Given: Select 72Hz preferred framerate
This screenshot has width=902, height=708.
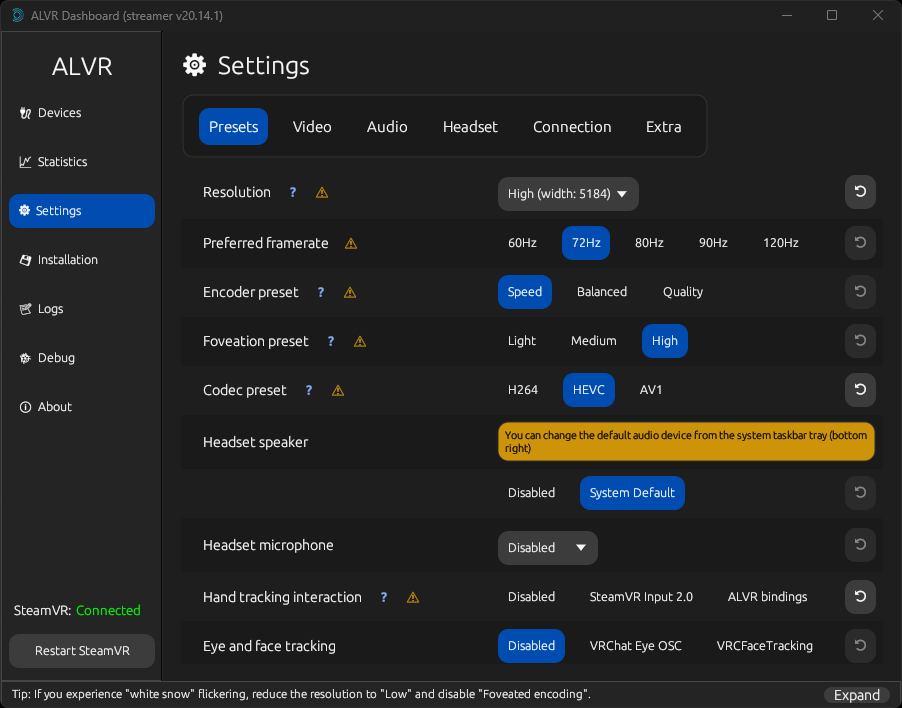Looking at the screenshot, I should pyautogui.click(x=586, y=243).
